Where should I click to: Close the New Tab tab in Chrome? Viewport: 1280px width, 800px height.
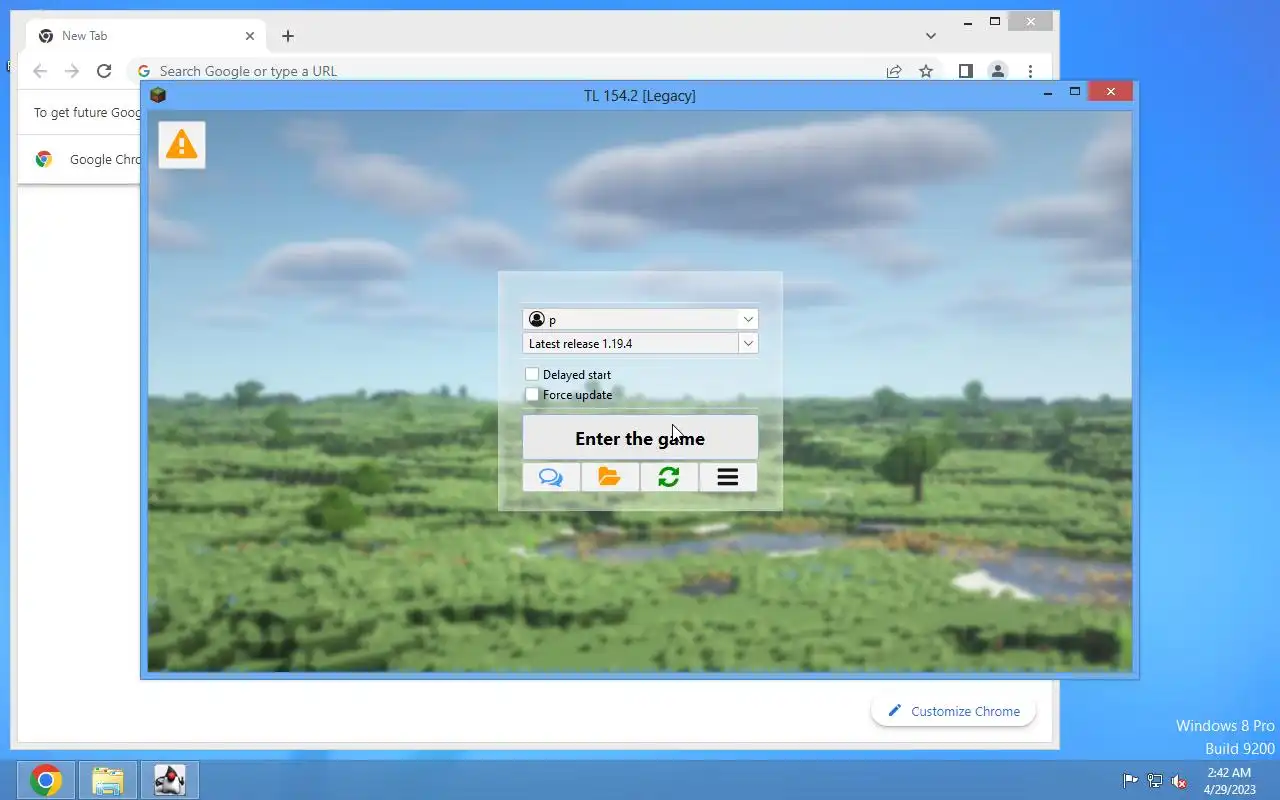tap(250, 36)
